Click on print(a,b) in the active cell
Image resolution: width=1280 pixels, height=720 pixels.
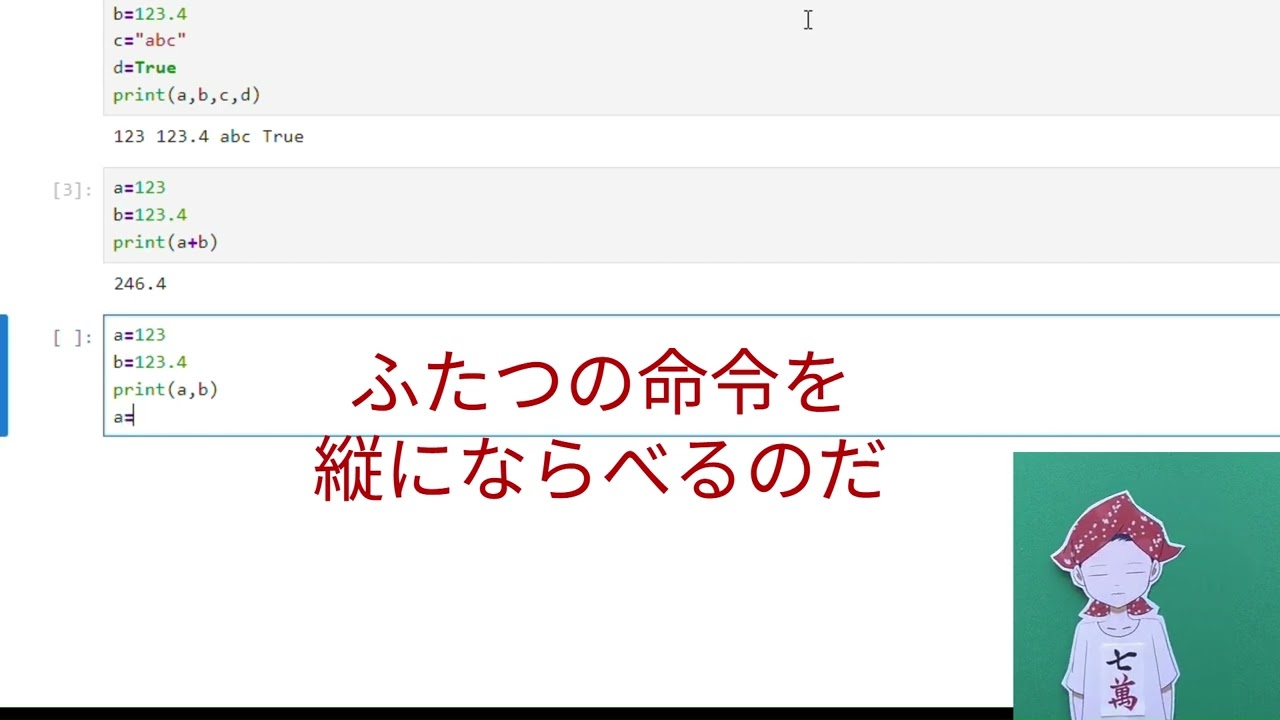[165, 389]
